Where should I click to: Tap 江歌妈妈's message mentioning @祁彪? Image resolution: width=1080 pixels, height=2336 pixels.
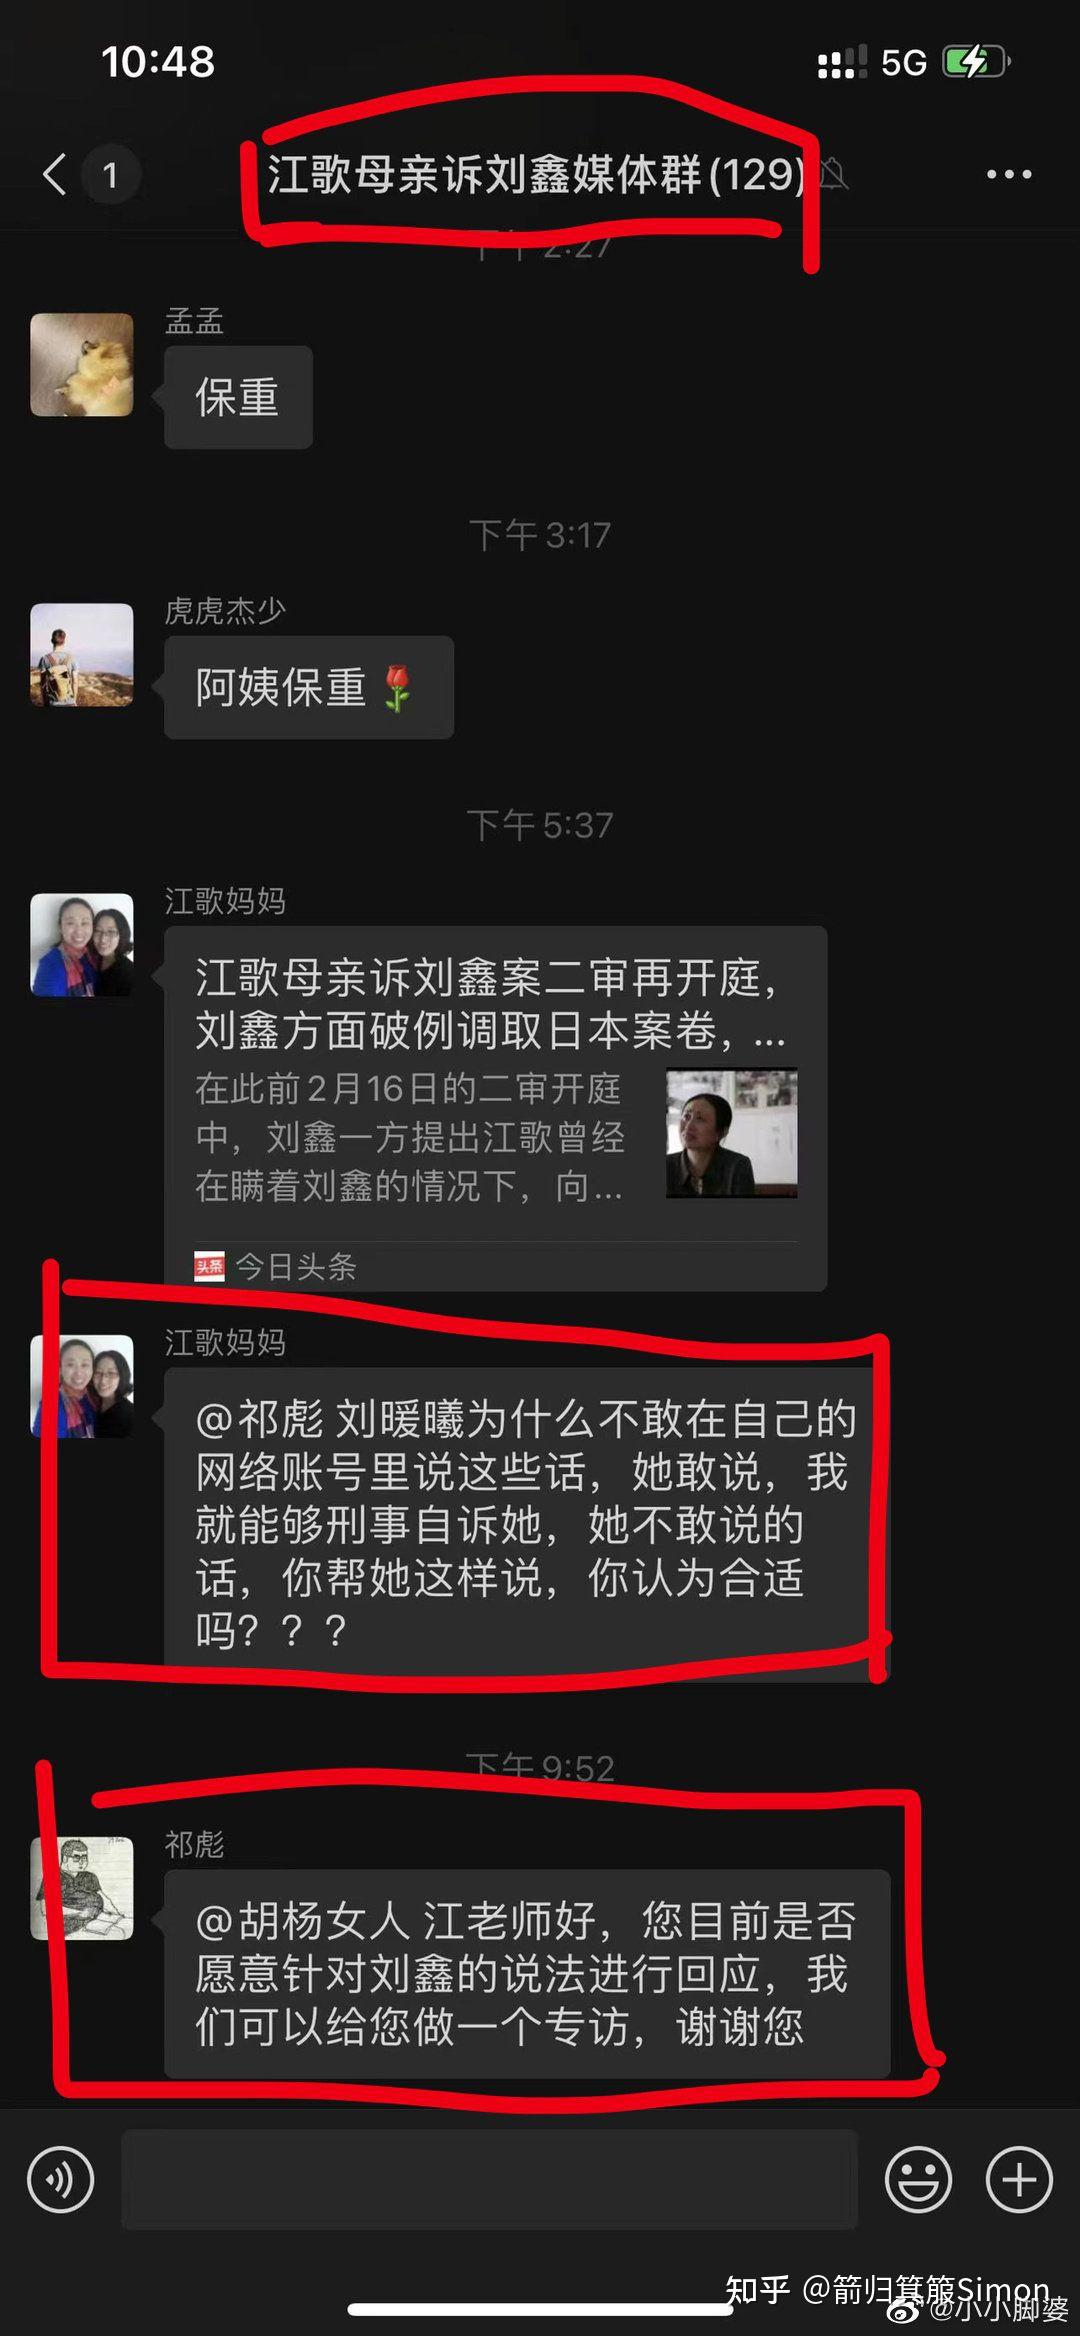point(527,1524)
